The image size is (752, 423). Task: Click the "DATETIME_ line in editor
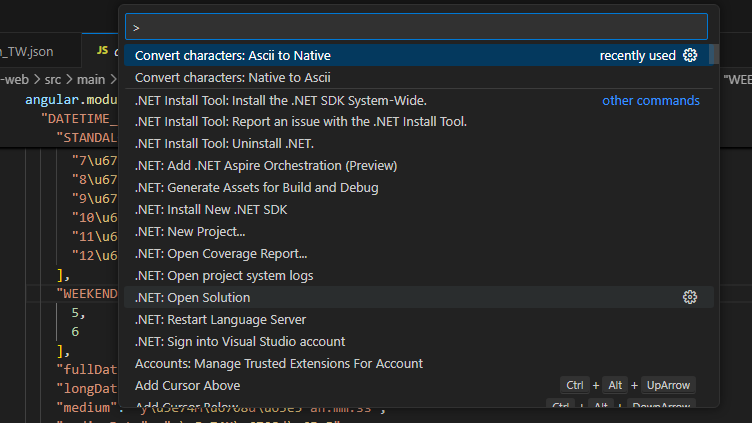point(79,119)
